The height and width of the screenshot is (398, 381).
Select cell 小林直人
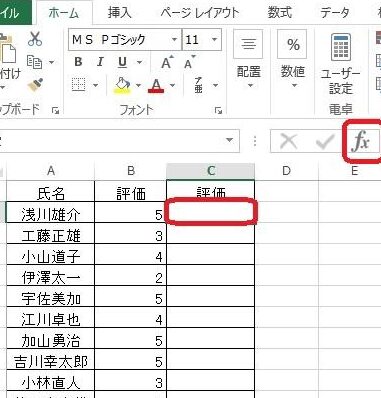click(x=51, y=380)
